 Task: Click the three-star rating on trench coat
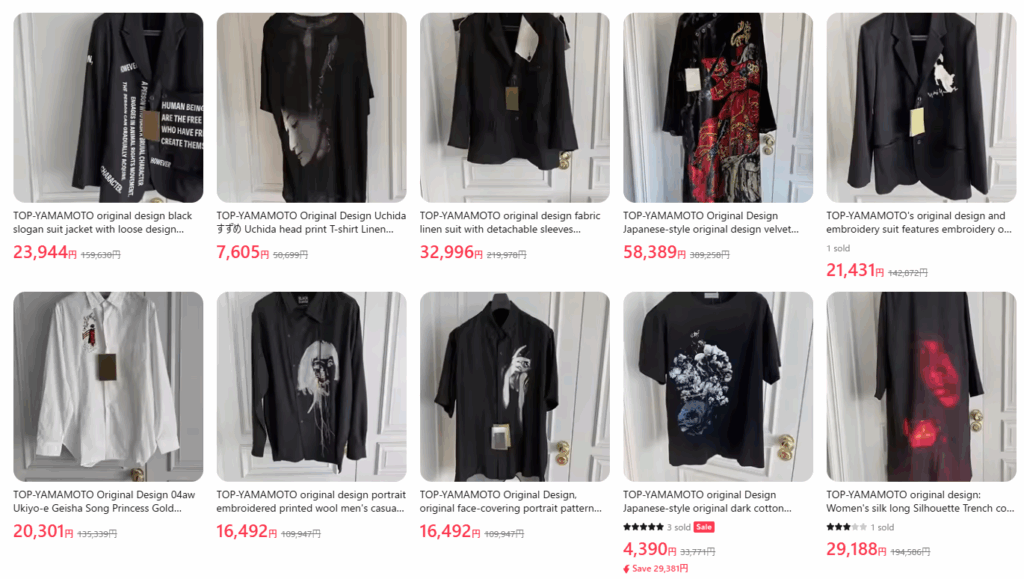(x=846, y=527)
